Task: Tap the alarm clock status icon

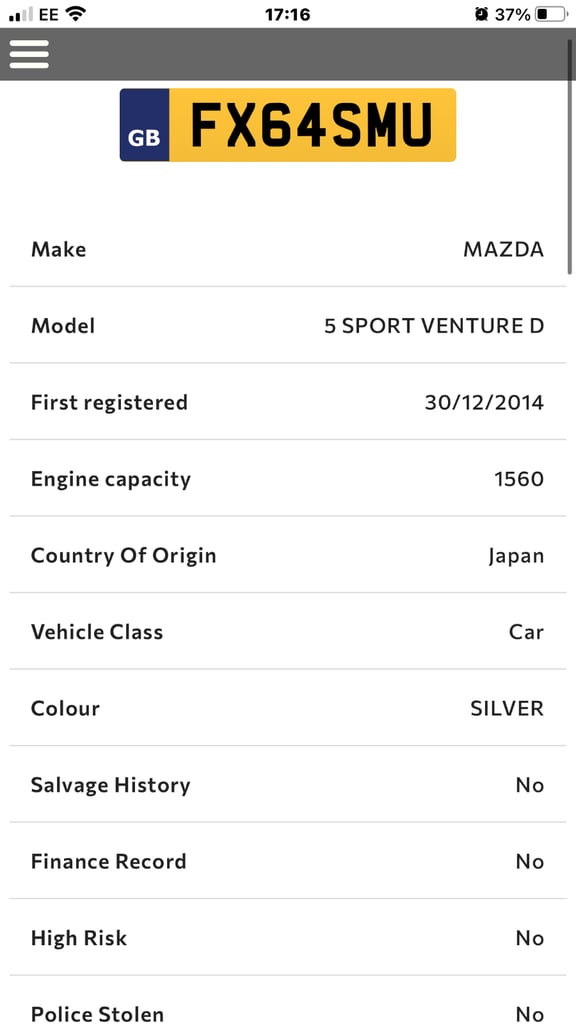Action: click(x=481, y=14)
